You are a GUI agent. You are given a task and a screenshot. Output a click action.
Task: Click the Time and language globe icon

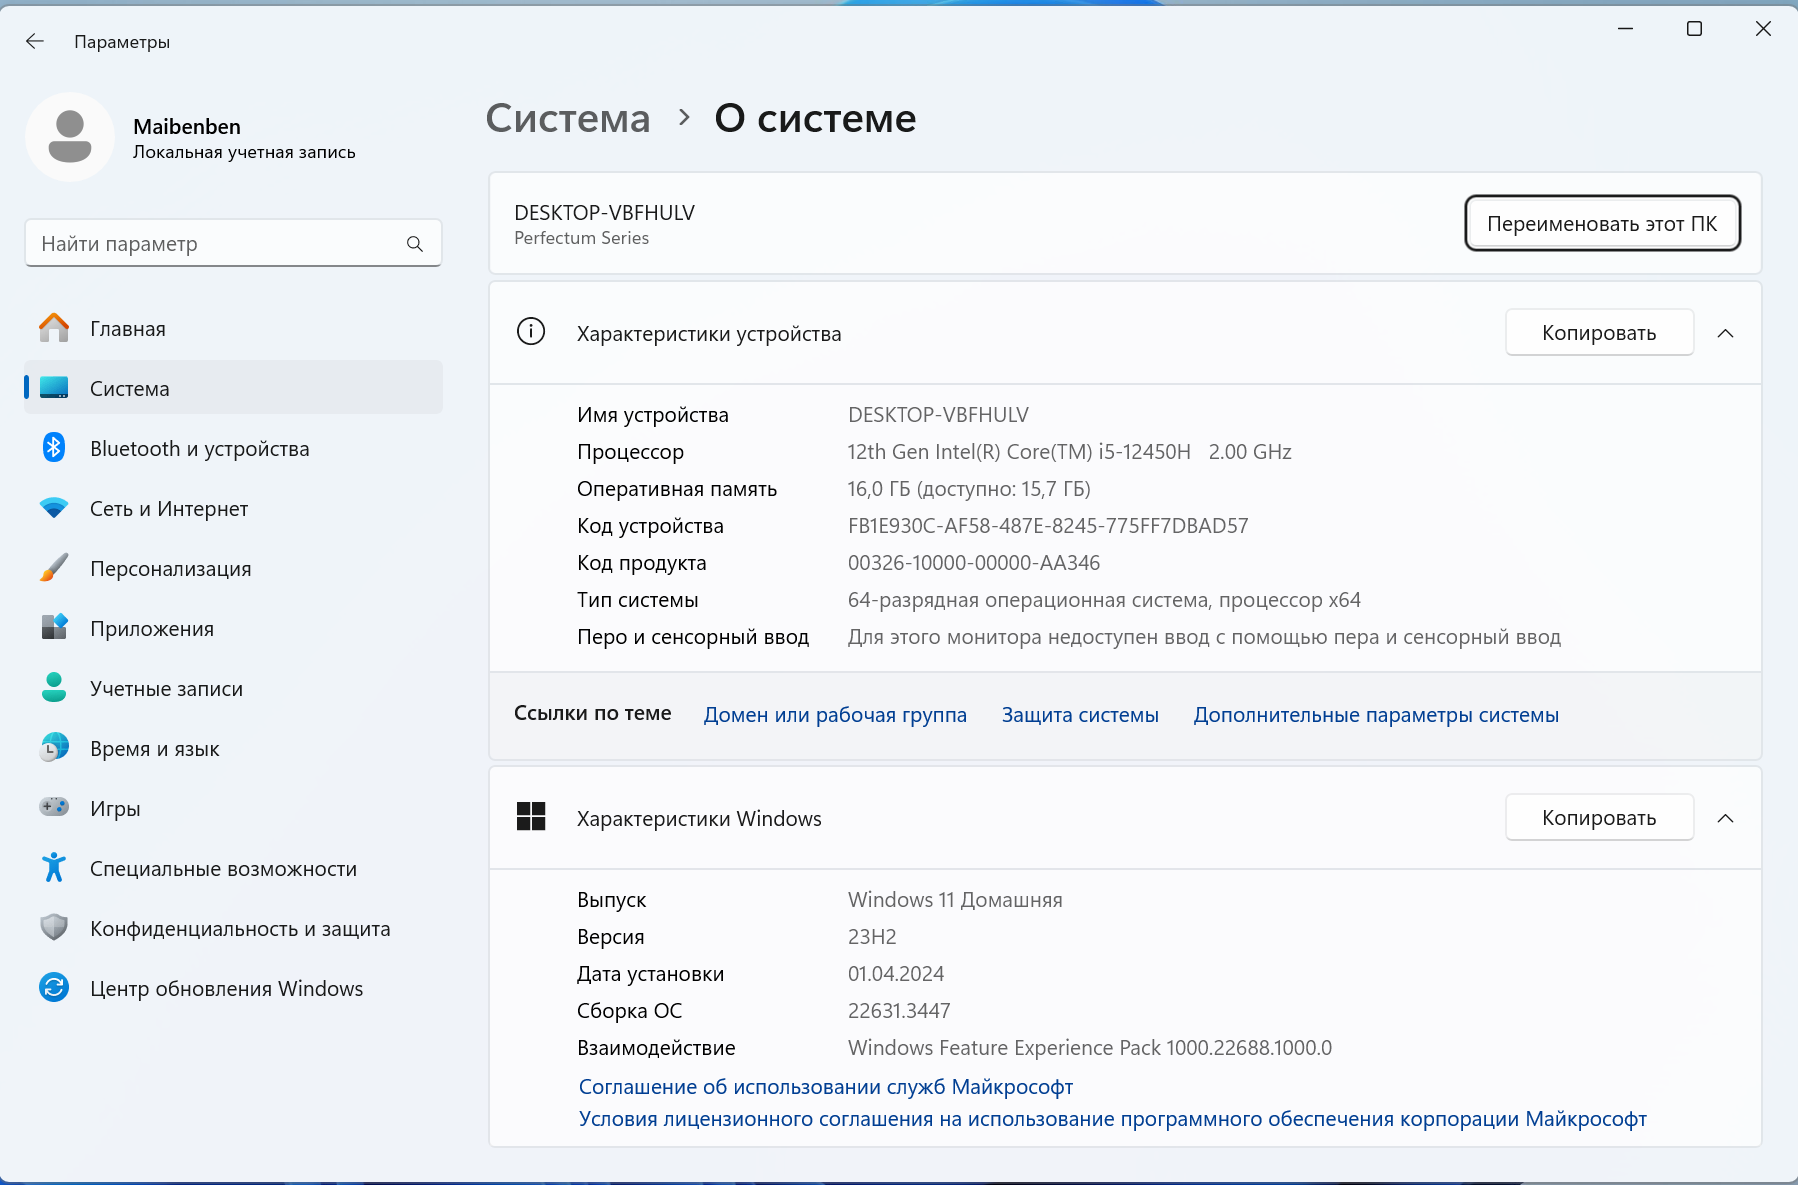coord(54,748)
